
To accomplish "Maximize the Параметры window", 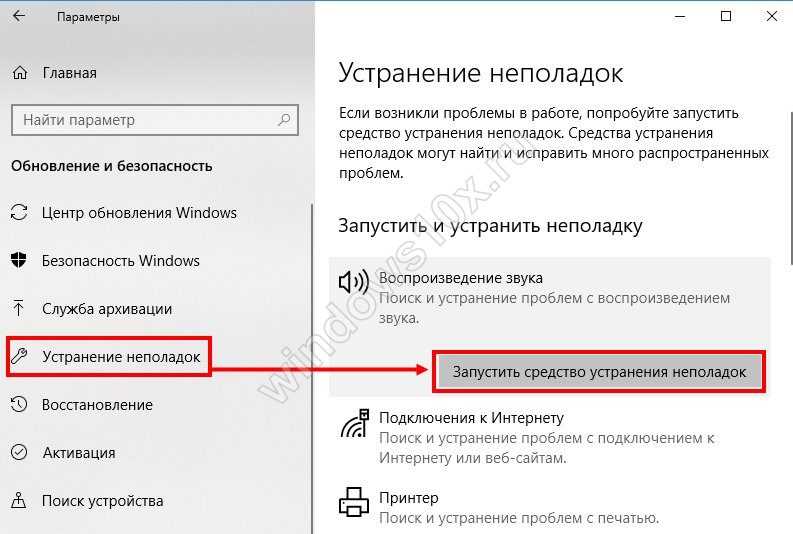I will pos(726,17).
